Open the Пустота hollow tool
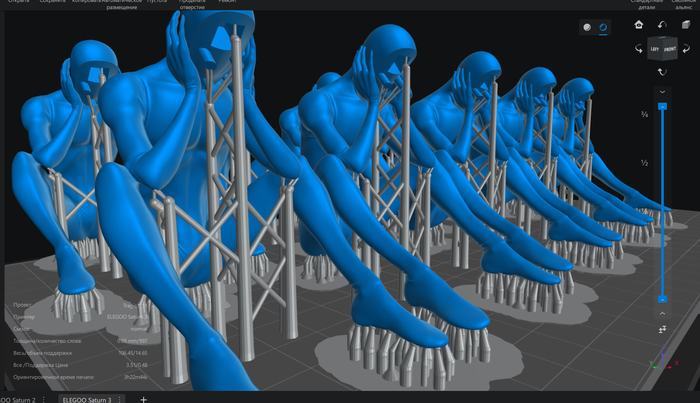This screenshot has width=700, height=403. pos(157,4)
